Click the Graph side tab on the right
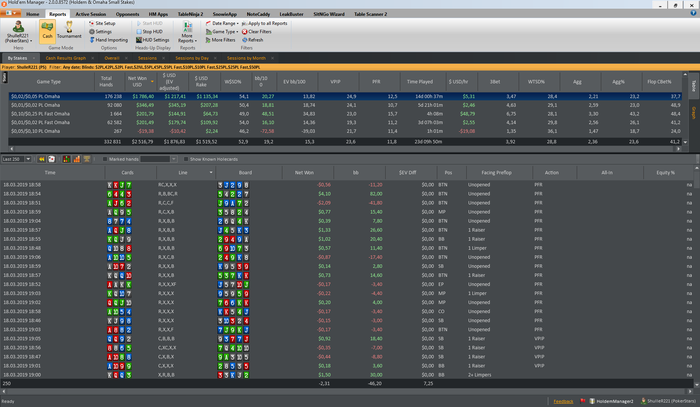The image size is (700, 407). click(x=694, y=113)
